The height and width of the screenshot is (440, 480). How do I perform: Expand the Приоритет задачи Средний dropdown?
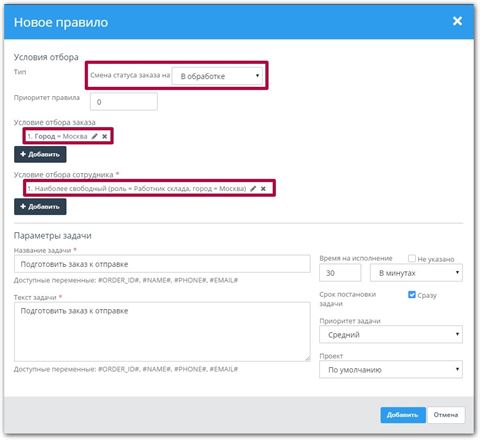point(391,334)
